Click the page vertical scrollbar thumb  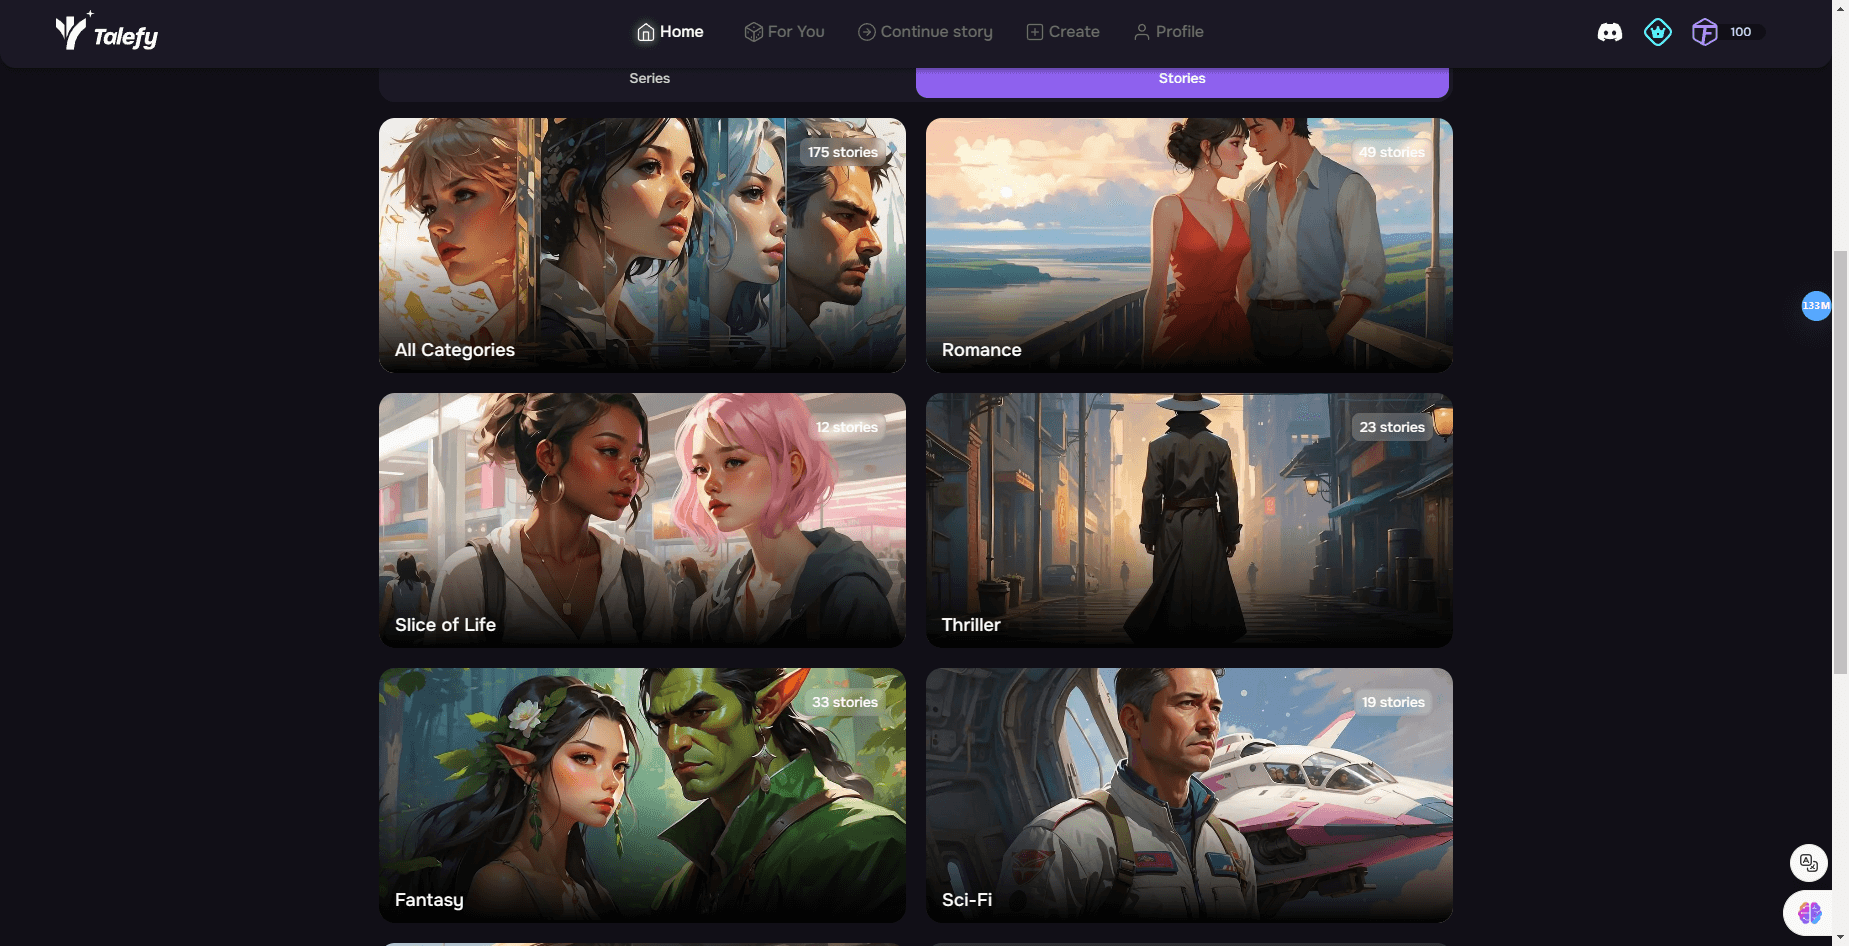coord(1839,460)
